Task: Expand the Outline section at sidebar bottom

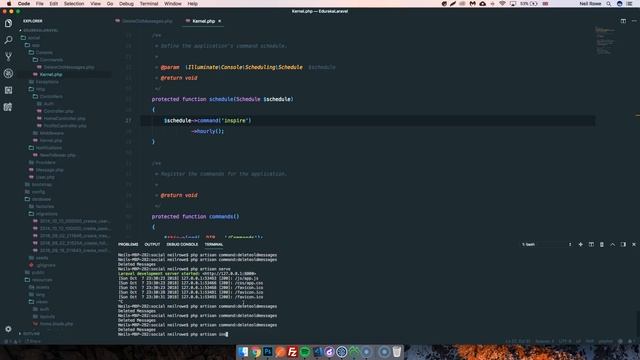Action: click(31, 334)
